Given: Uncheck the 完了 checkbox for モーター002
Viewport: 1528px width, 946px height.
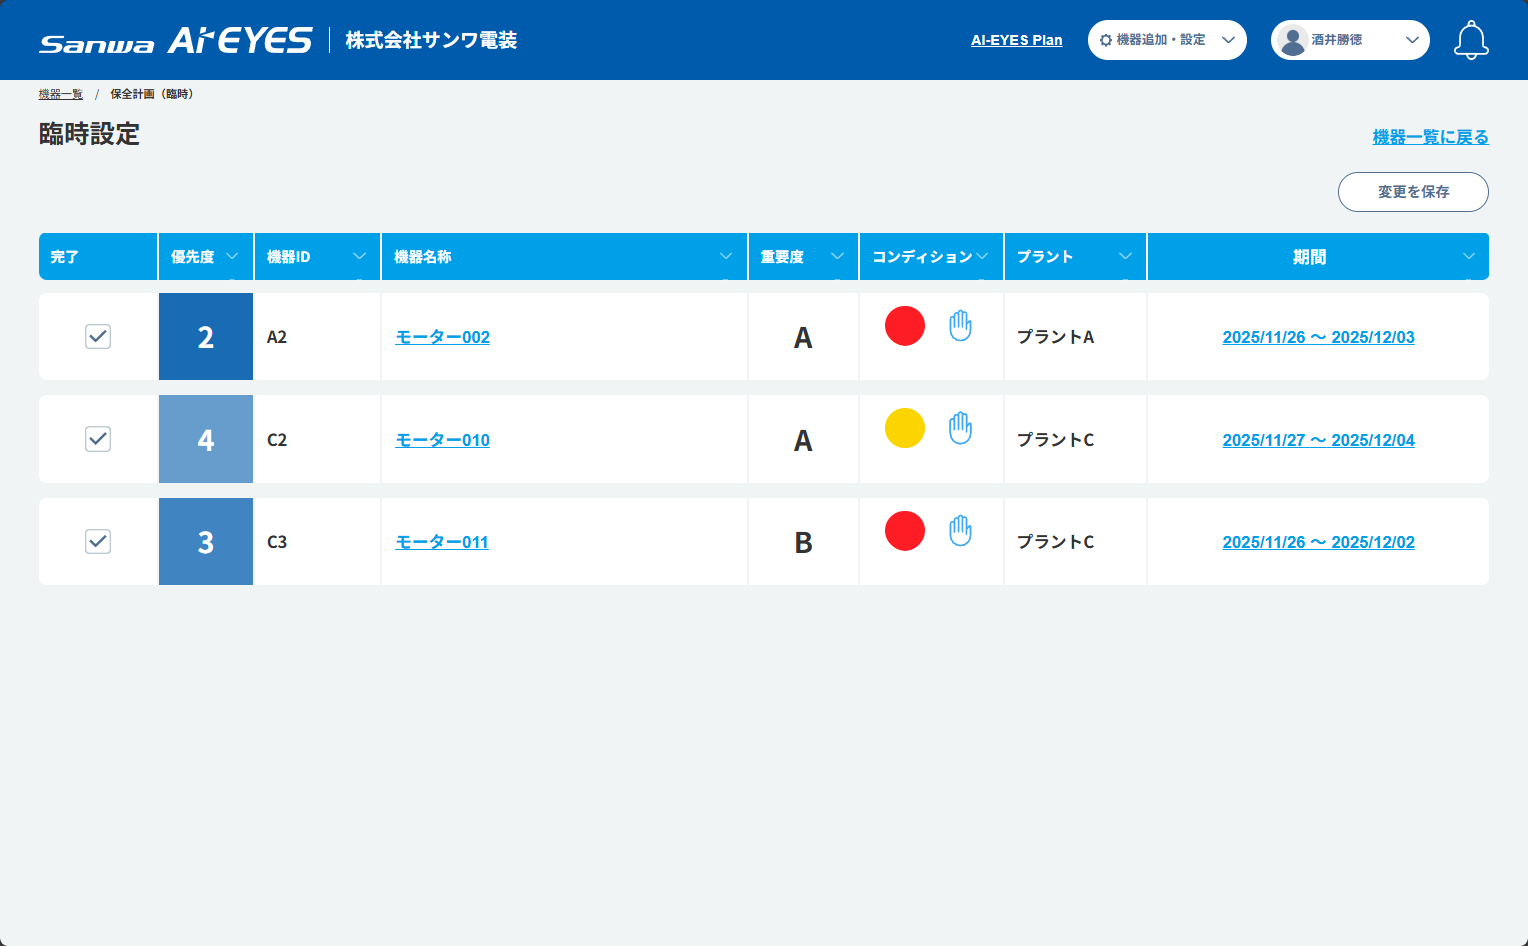Looking at the screenshot, I should (x=98, y=337).
